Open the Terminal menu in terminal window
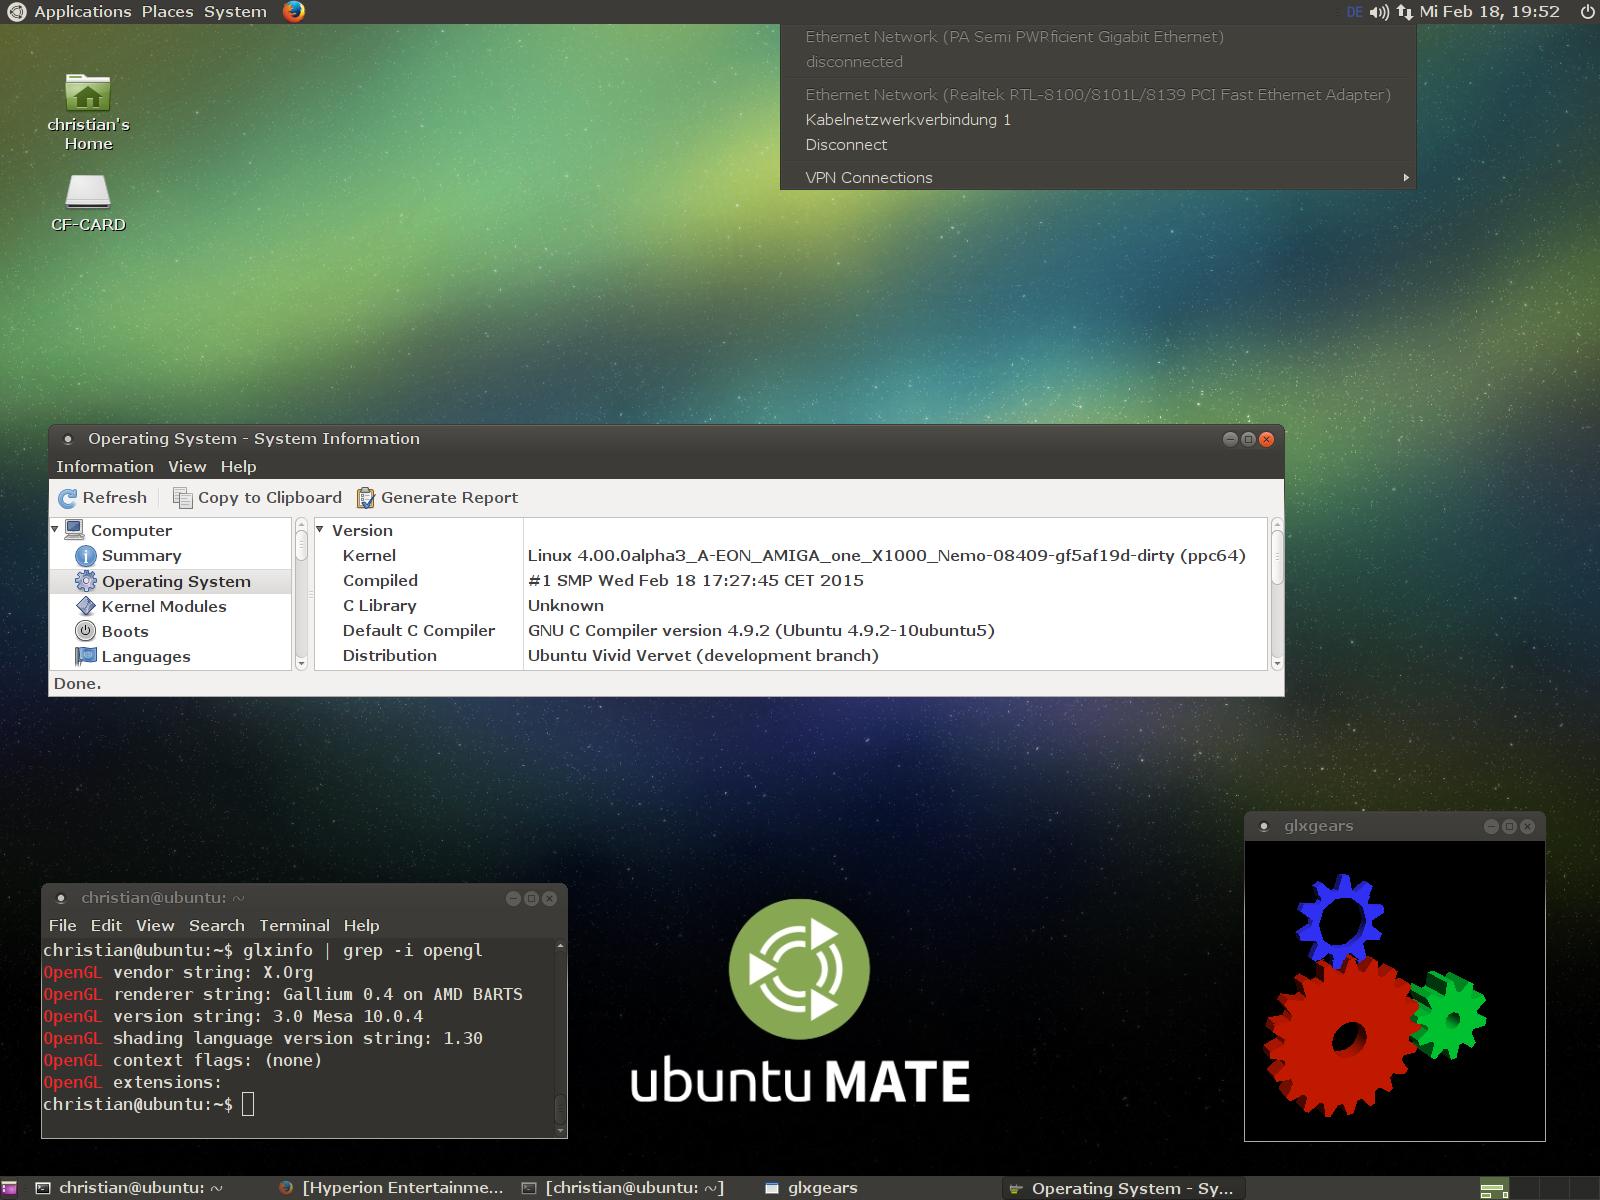Image resolution: width=1600 pixels, height=1200 pixels. (294, 926)
